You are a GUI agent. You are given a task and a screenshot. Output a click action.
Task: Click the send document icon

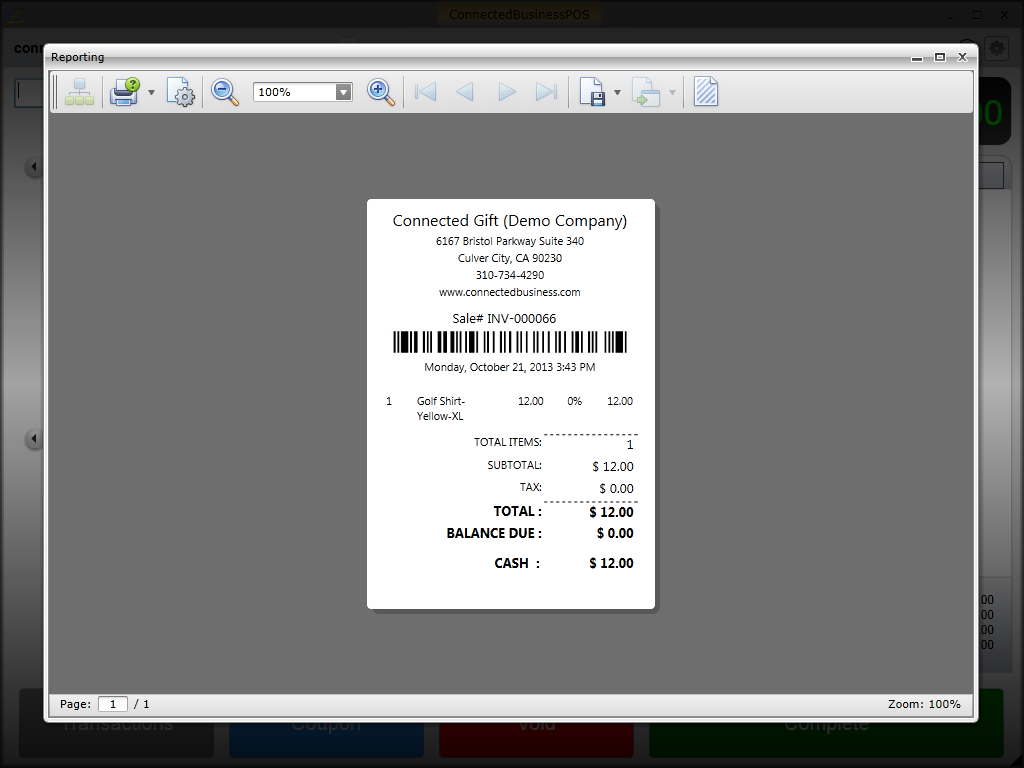click(x=646, y=93)
